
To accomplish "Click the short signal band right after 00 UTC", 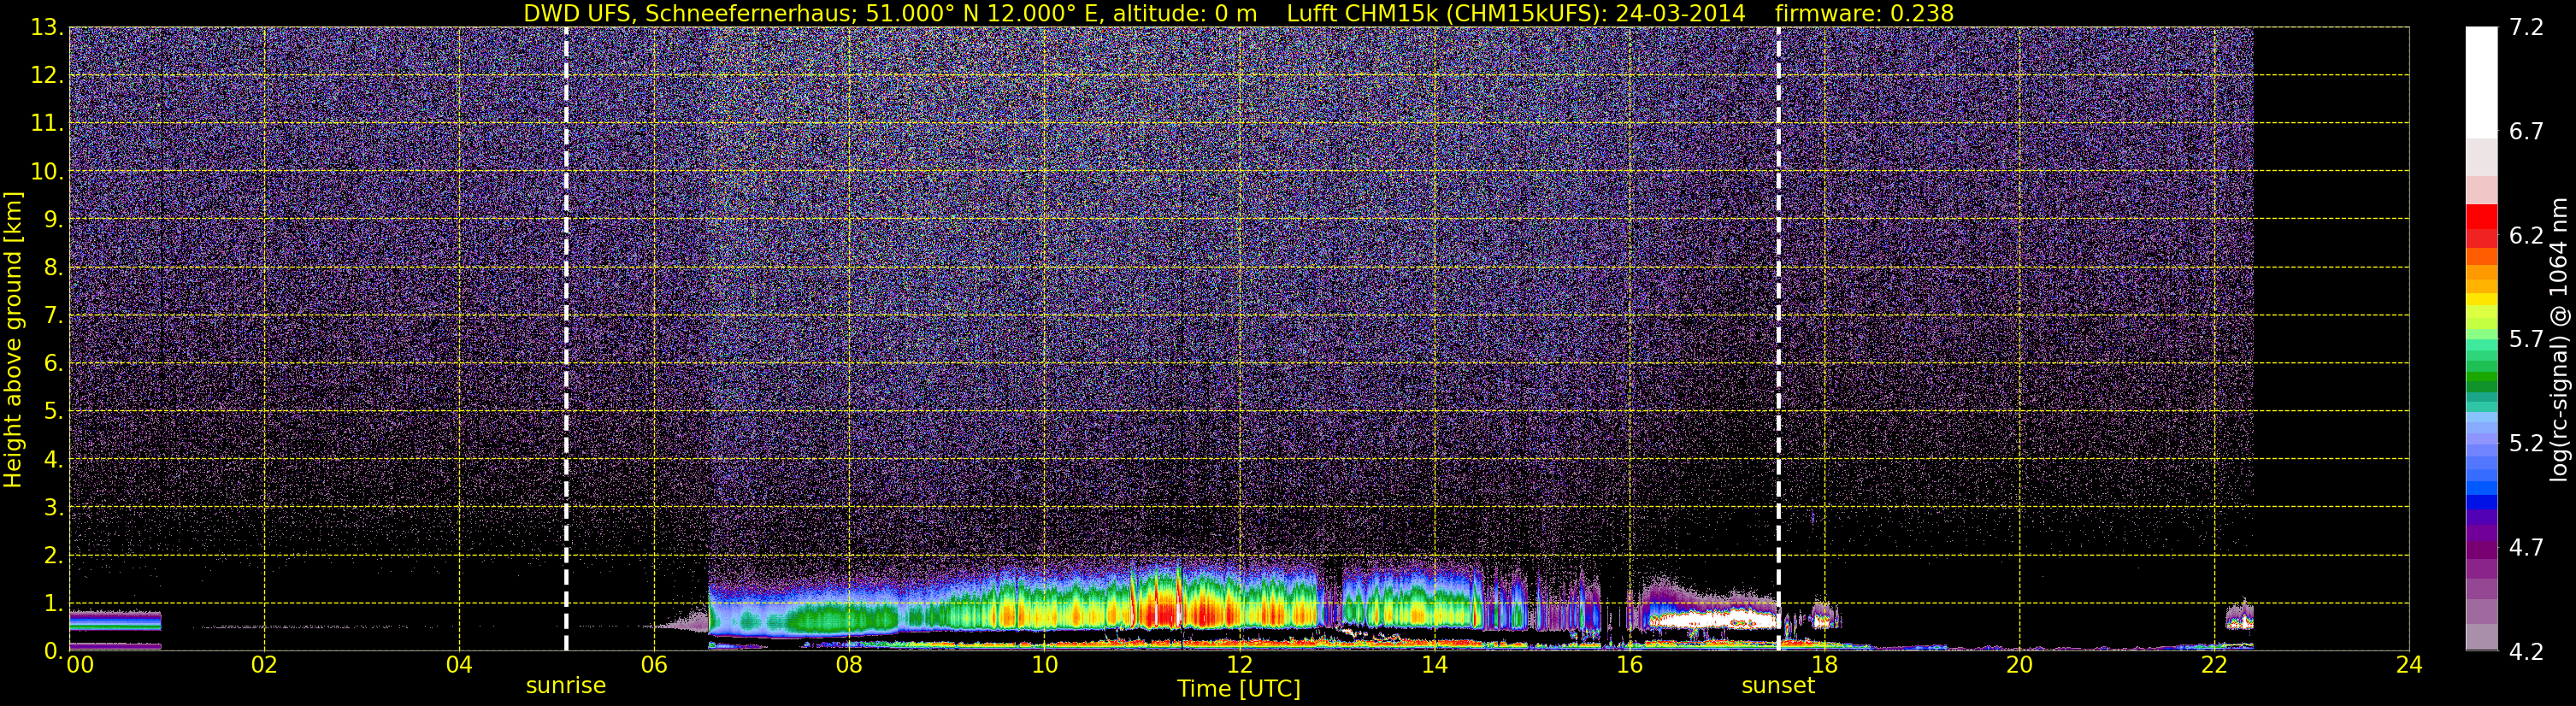I will point(115,621).
